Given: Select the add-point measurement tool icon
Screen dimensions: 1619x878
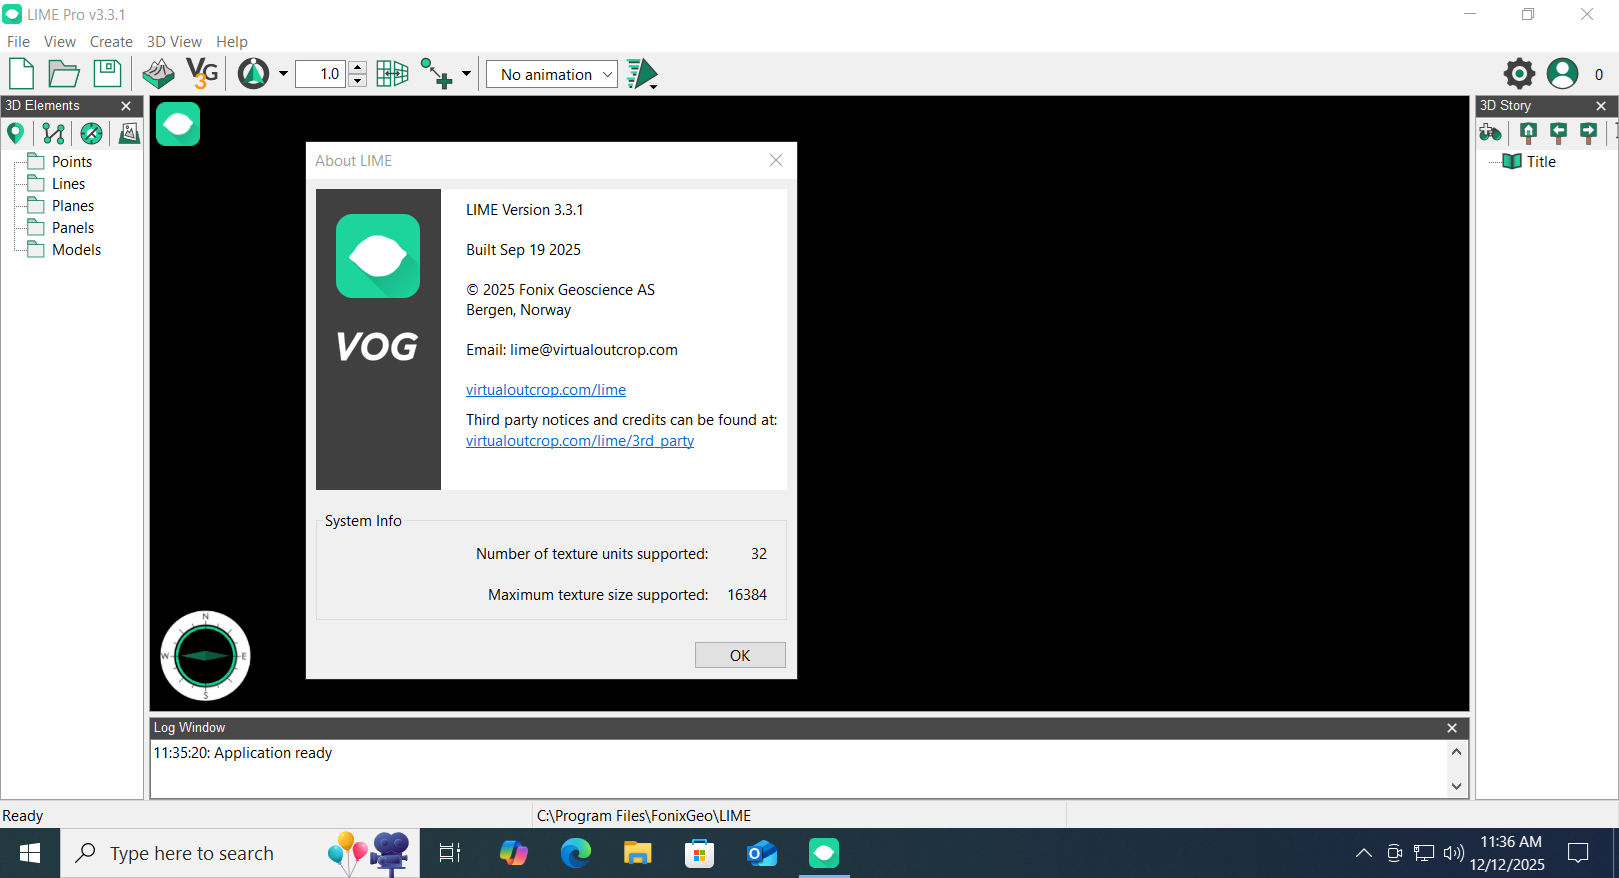Looking at the screenshot, I should pyautogui.click(x=436, y=74).
